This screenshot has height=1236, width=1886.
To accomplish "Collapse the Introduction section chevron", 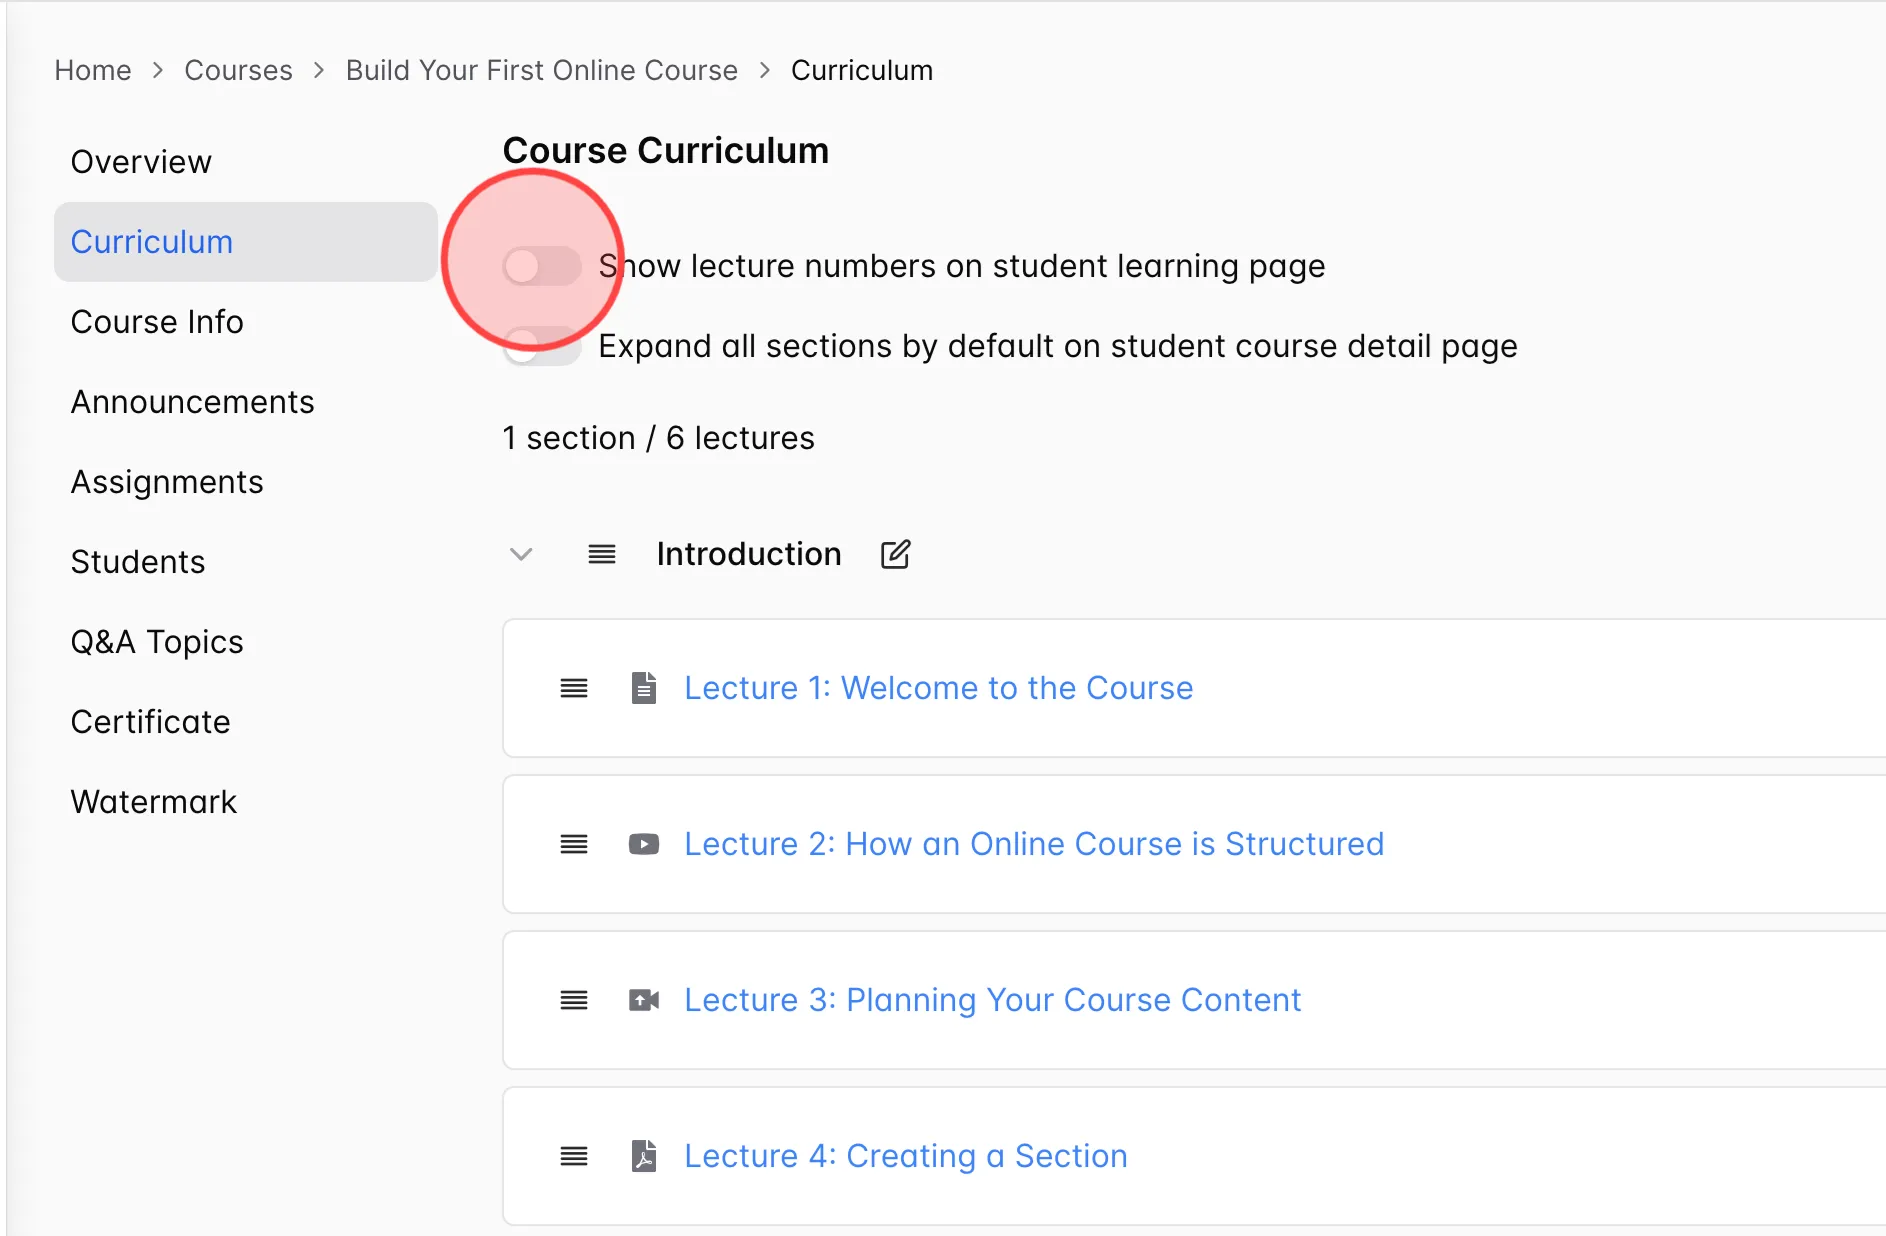I will click(x=521, y=554).
